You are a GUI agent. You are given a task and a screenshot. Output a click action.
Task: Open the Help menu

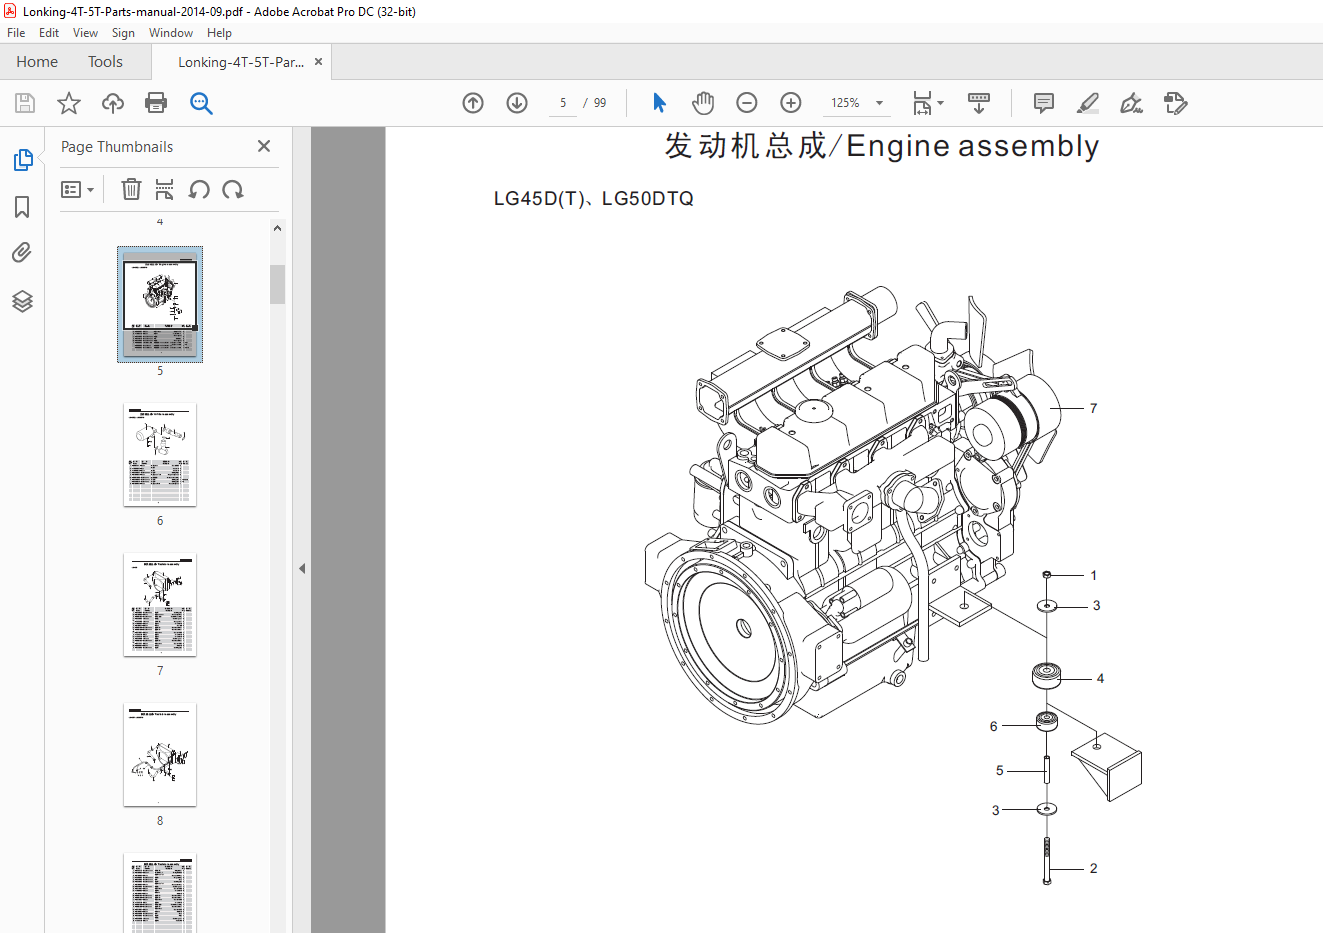(x=219, y=33)
